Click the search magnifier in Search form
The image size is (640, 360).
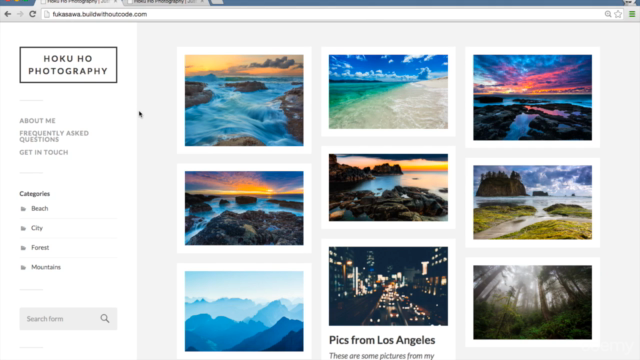tap(105, 318)
